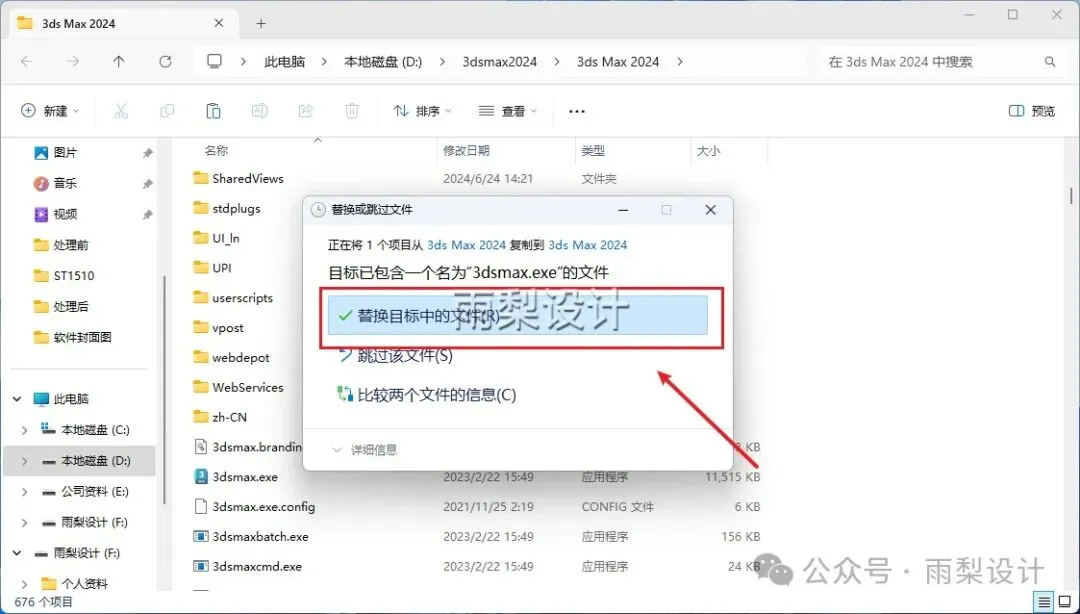Select the 3dsmaxcmd.exe file
1080x614 pixels.
click(256, 566)
